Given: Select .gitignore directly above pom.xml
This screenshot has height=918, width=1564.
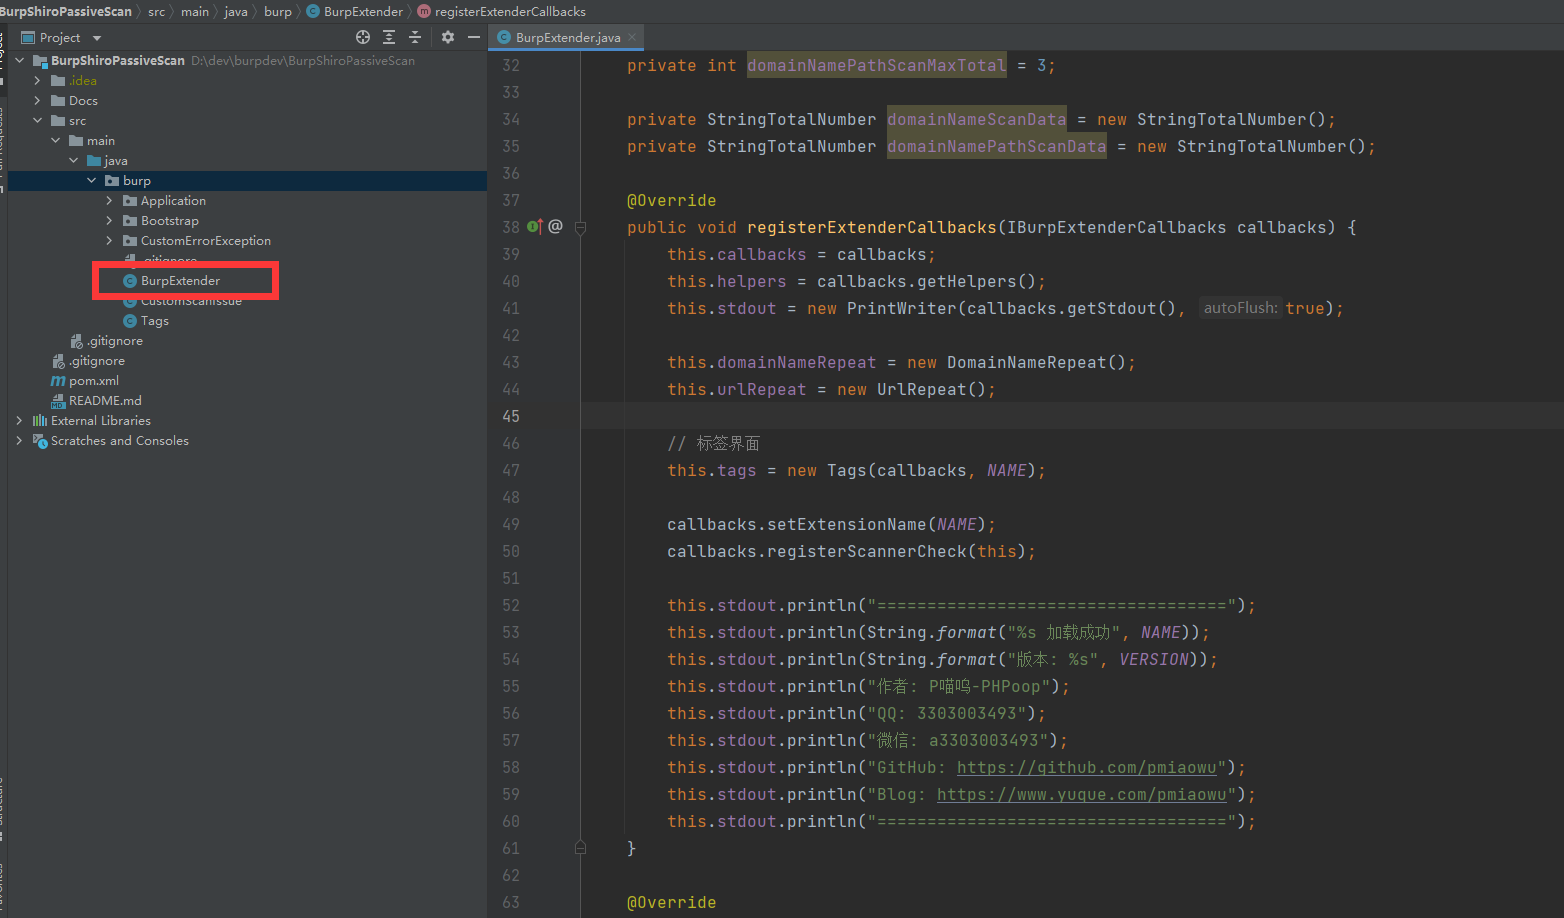Looking at the screenshot, I should tap(97, 361).
